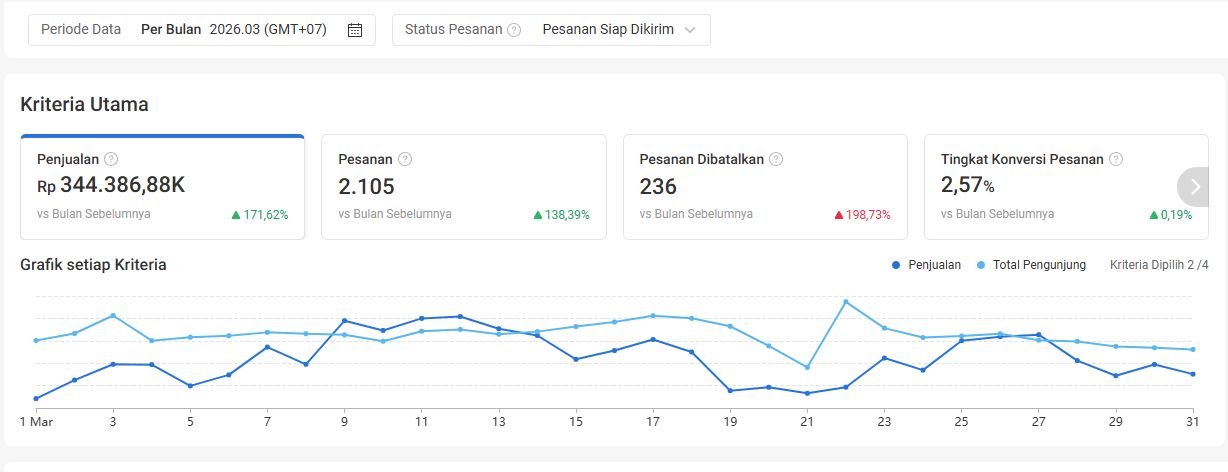Open the Periode Data date picker
This screenshot has height=472, width=1228.
[x=202, y=30]
